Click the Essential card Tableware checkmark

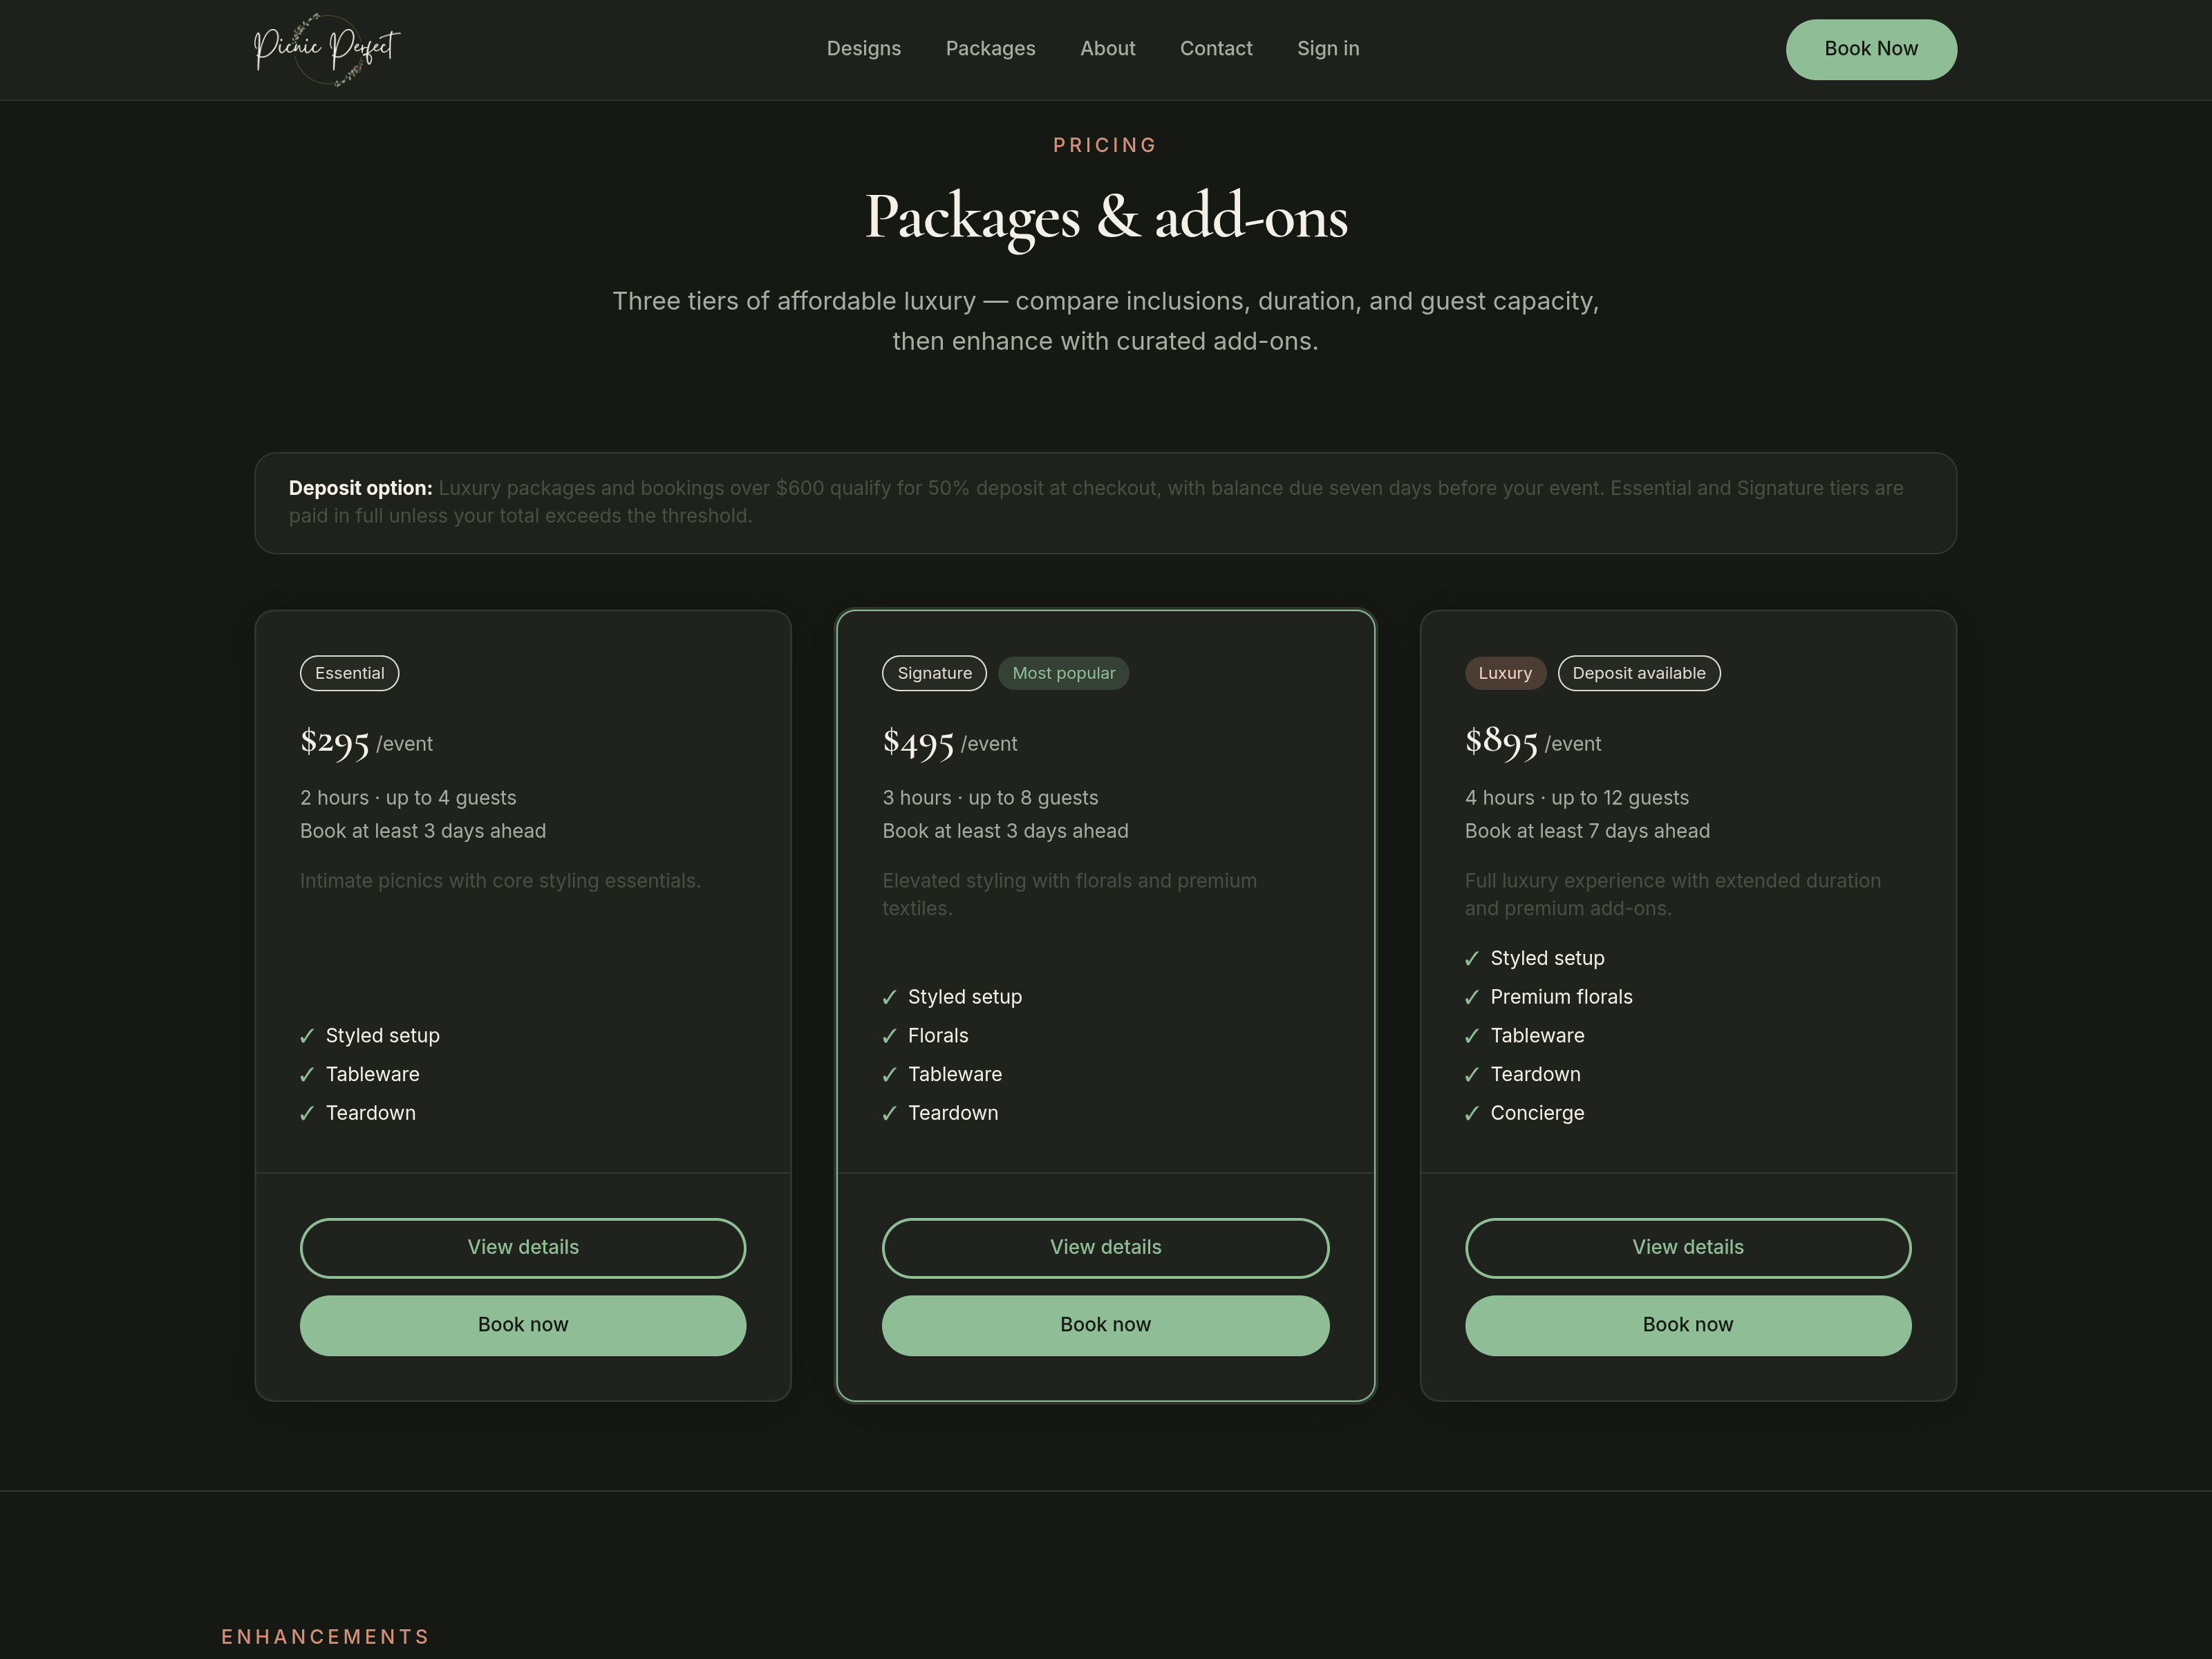(x=307, y=1075)
